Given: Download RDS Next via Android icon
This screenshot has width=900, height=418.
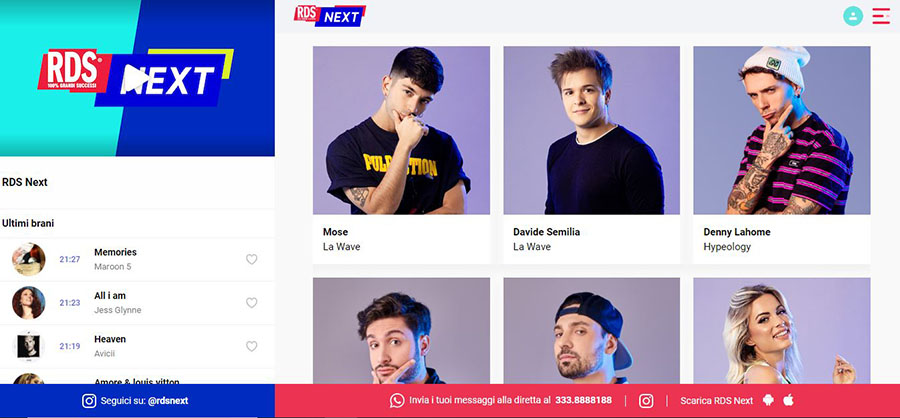Looking at the screenshot, I should [769, 400].
